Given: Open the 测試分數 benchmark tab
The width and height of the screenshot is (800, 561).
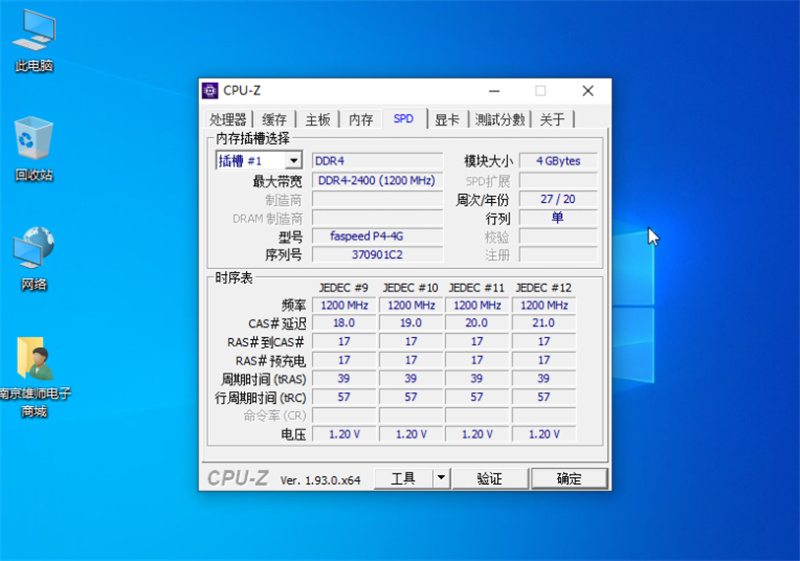Looking at the screenshot, I should coord(500,120).
